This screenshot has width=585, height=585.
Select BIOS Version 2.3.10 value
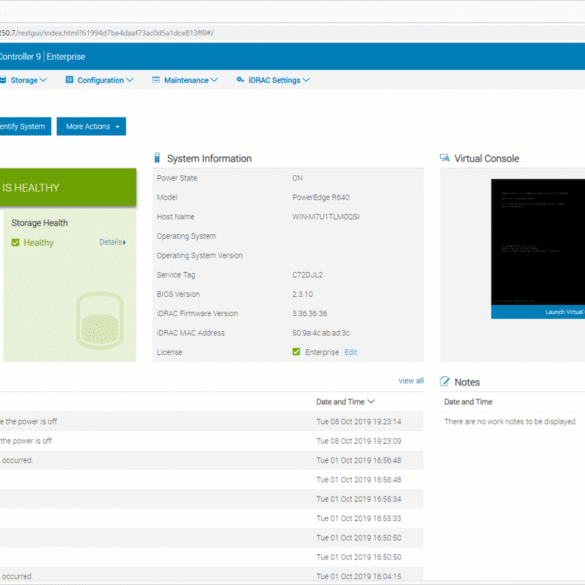303,294
